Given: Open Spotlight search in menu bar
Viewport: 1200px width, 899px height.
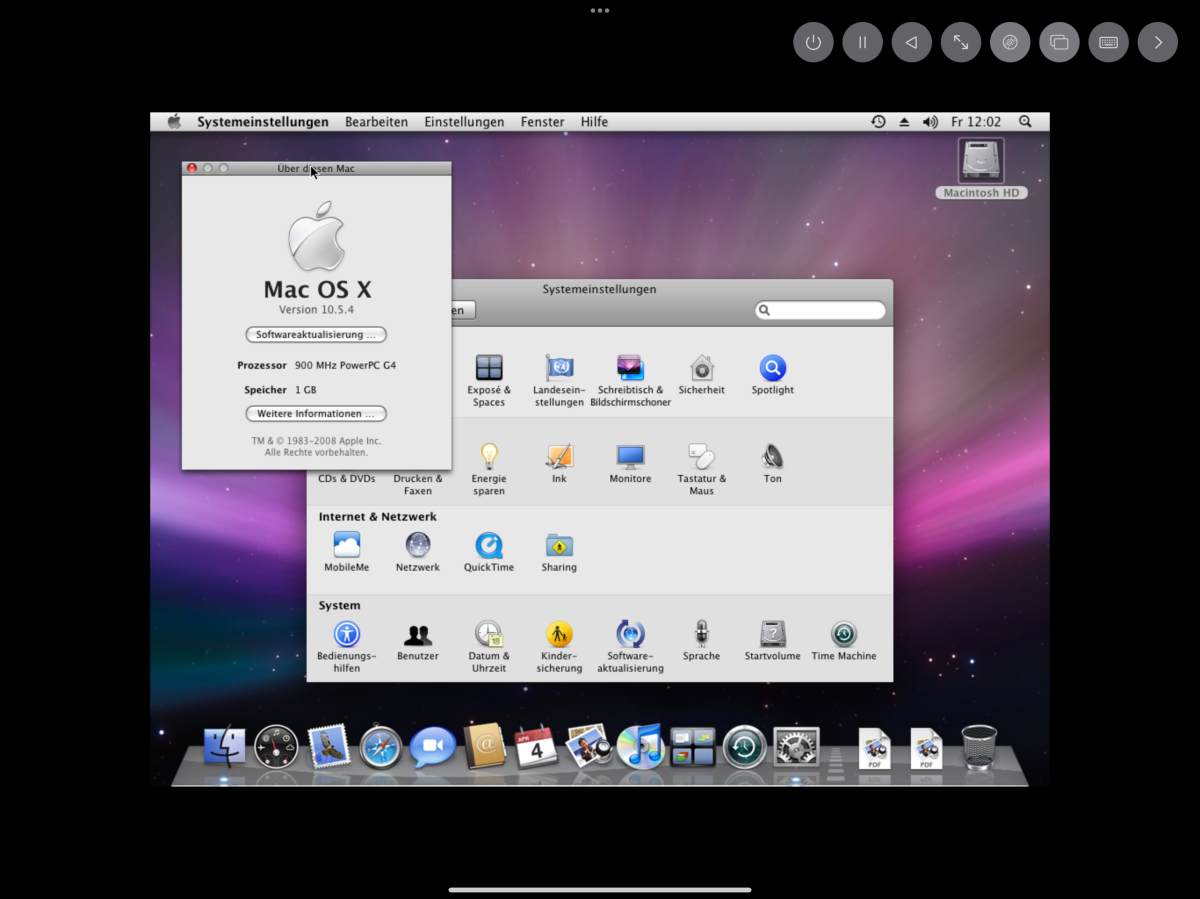Looking at the screenshot, I should coord(1025,122).
